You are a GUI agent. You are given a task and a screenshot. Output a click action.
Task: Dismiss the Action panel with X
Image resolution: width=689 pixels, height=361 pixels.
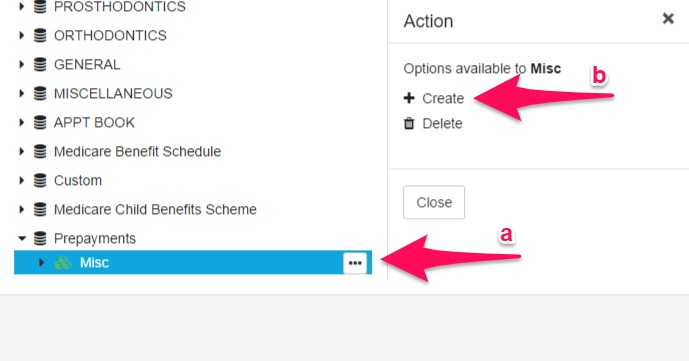(x=668, y=18)
